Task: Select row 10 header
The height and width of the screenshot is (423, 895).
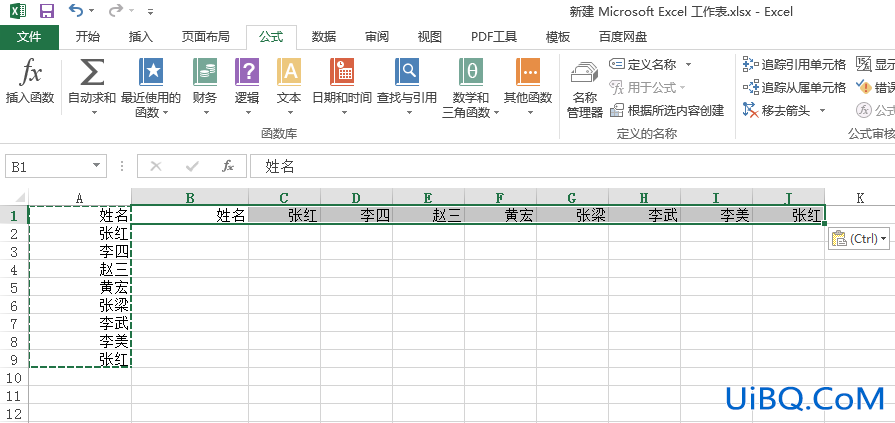Action: click(x=14, y=377)
